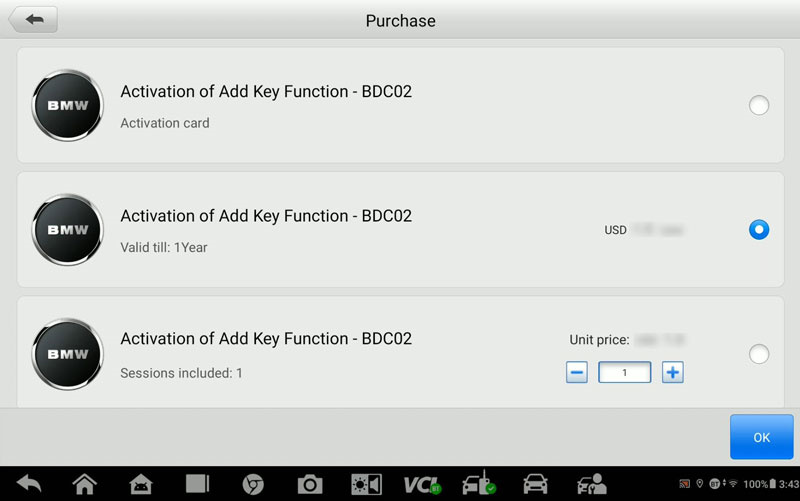
Task: Open recent apps square icon
Action: pos(197,484)
